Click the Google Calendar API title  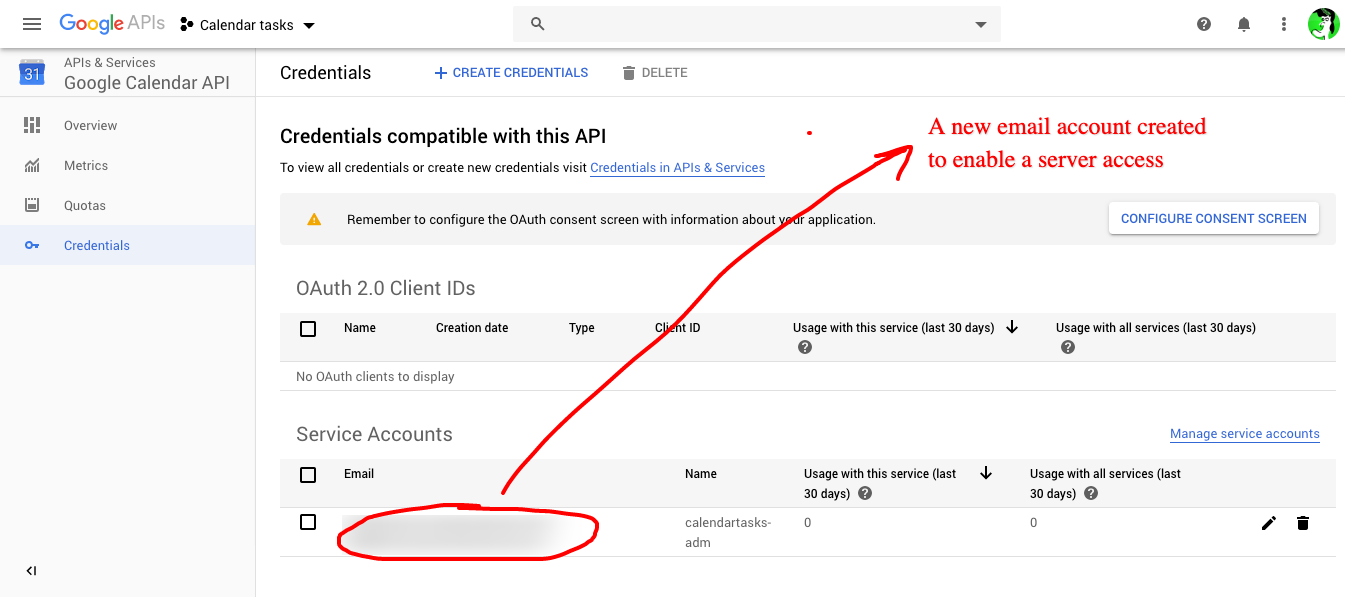click(147, 83)
